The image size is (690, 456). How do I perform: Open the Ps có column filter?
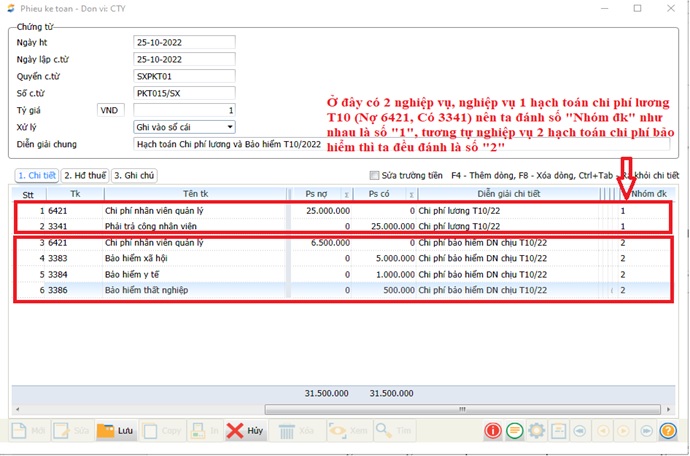(410, 194)
